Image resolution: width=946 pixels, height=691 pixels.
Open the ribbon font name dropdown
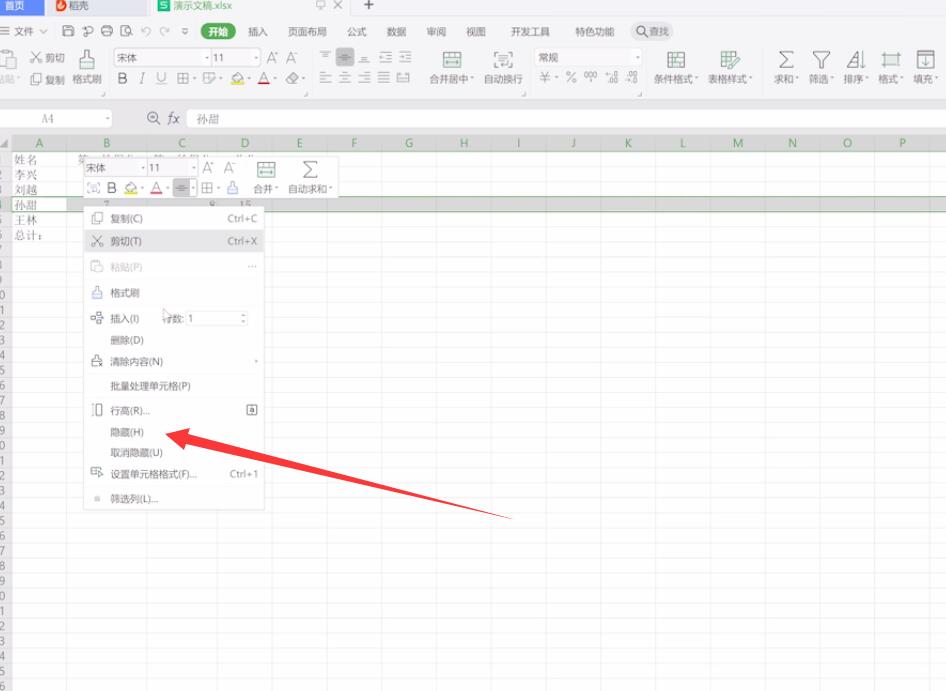click(x=207, y=58)
